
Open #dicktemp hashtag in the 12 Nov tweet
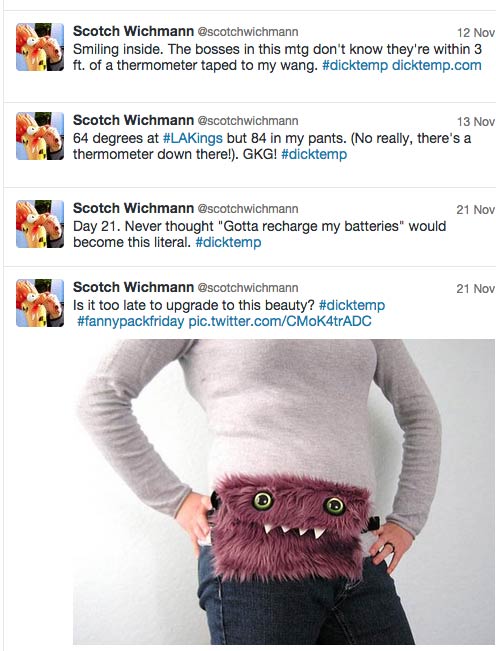point(355,66)
